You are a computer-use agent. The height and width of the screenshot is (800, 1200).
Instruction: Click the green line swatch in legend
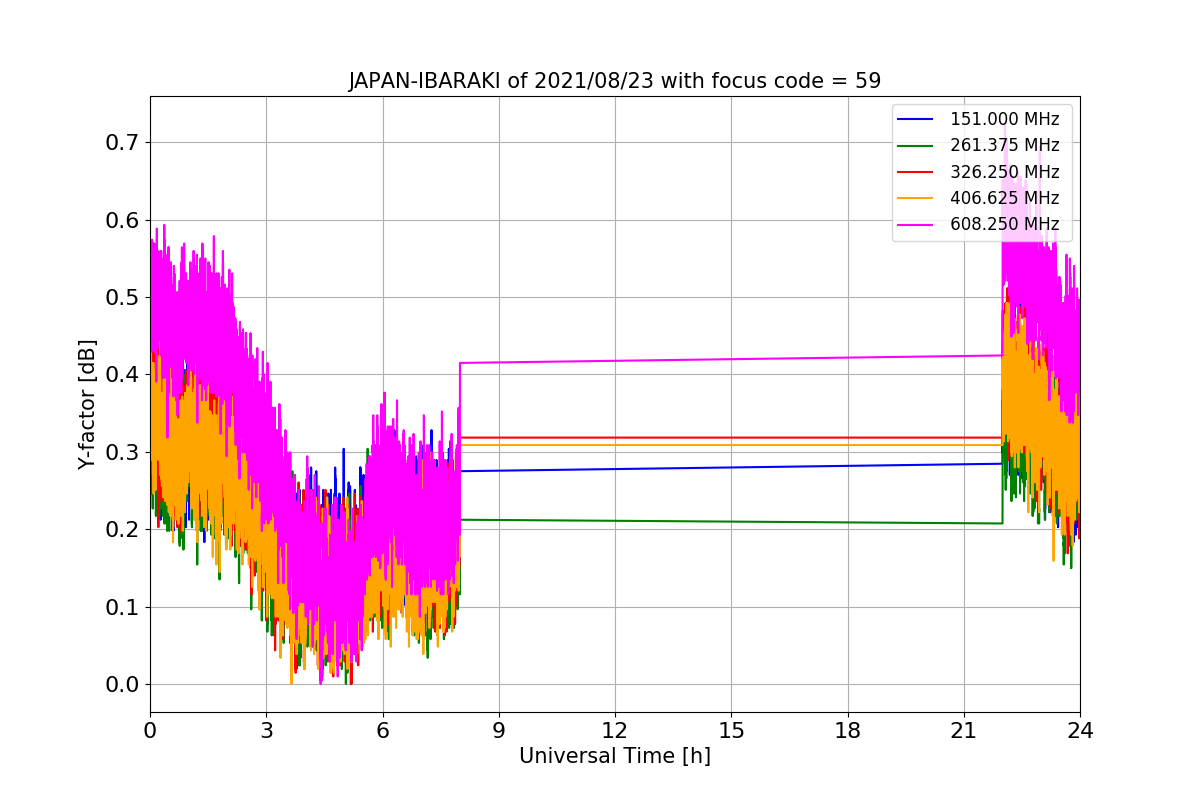click(917, 146)
